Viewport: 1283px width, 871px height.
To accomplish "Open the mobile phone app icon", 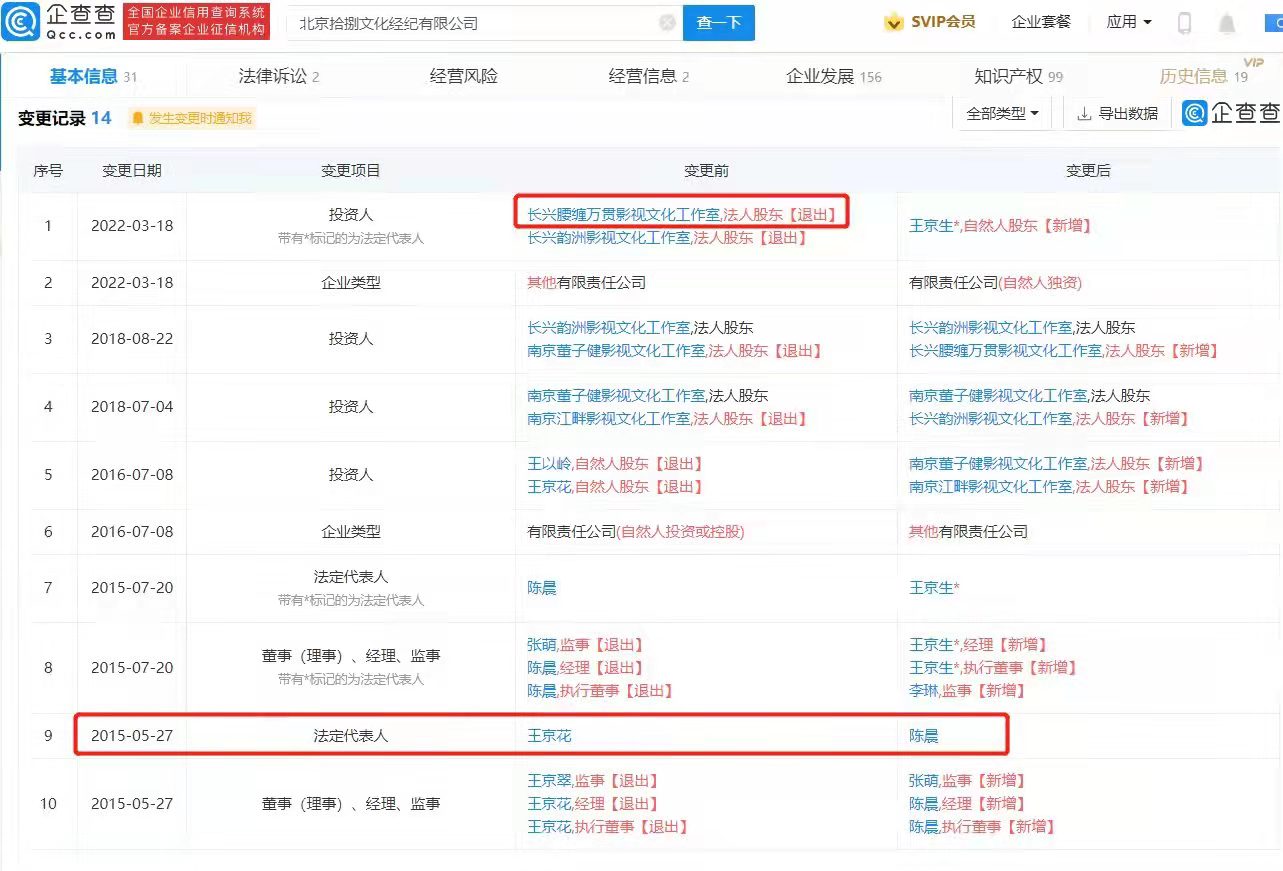I will pos(1184,23).
